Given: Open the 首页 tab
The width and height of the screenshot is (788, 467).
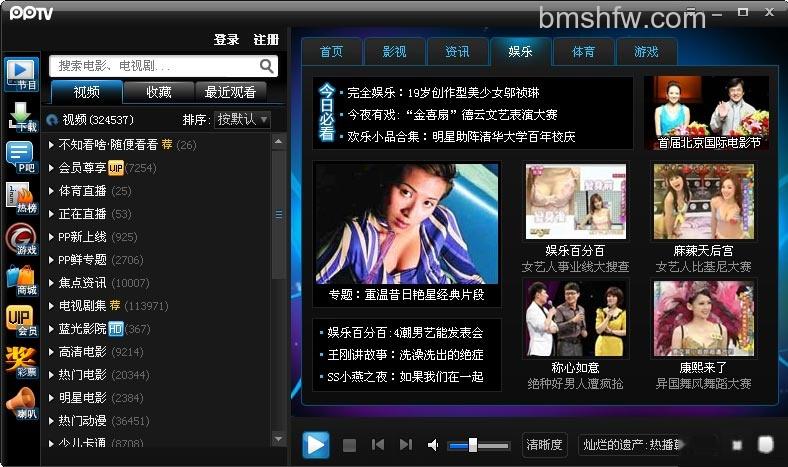Looking at the screenshot, I should point(332,52).
